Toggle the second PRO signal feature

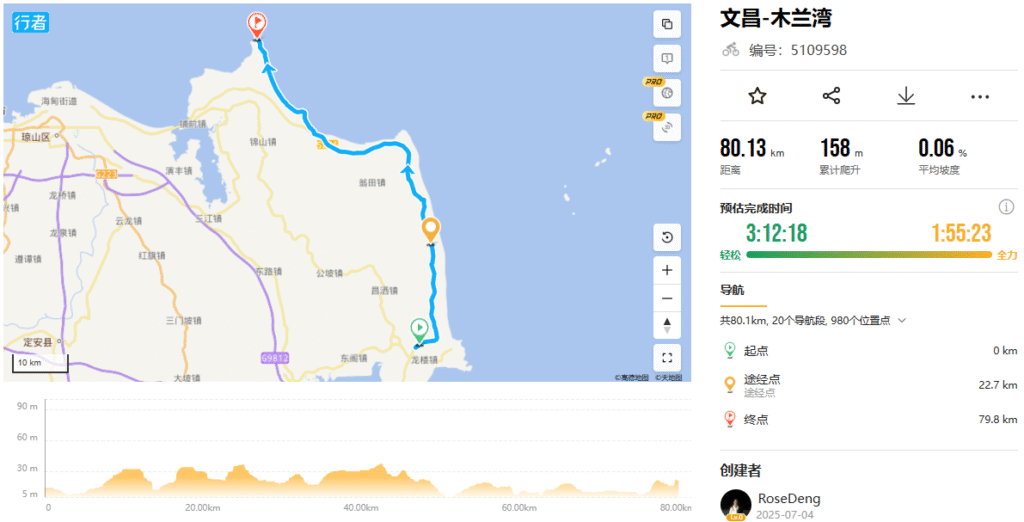pyautogui.click(x=667, y=127)
